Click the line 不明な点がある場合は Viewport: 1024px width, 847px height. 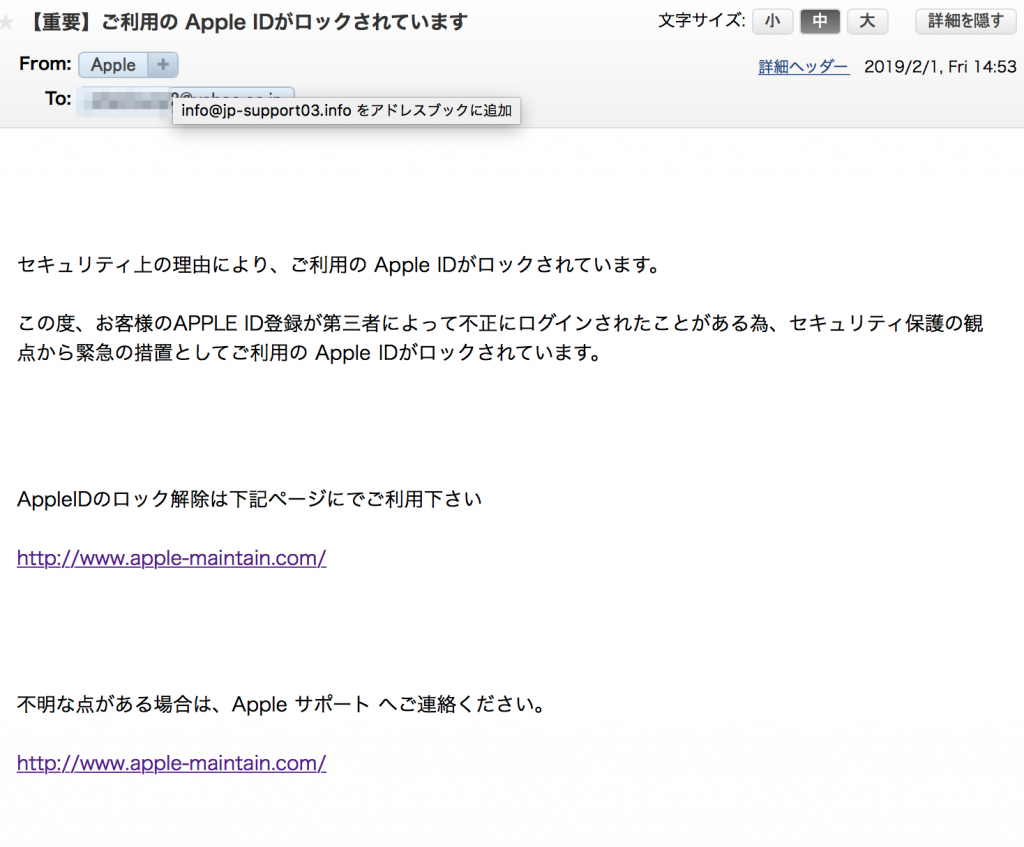(283, 704)
